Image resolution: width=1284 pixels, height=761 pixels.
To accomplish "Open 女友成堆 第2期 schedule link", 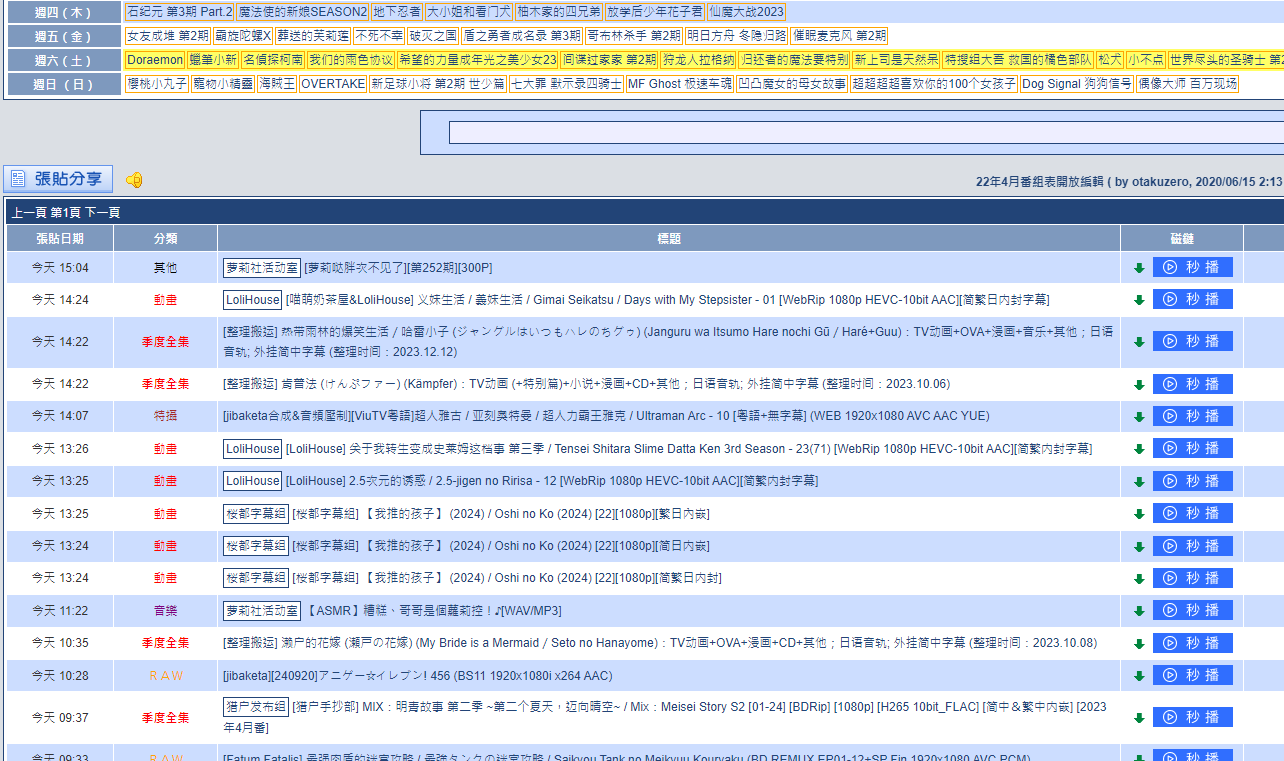I will click(x=168, y=36).
